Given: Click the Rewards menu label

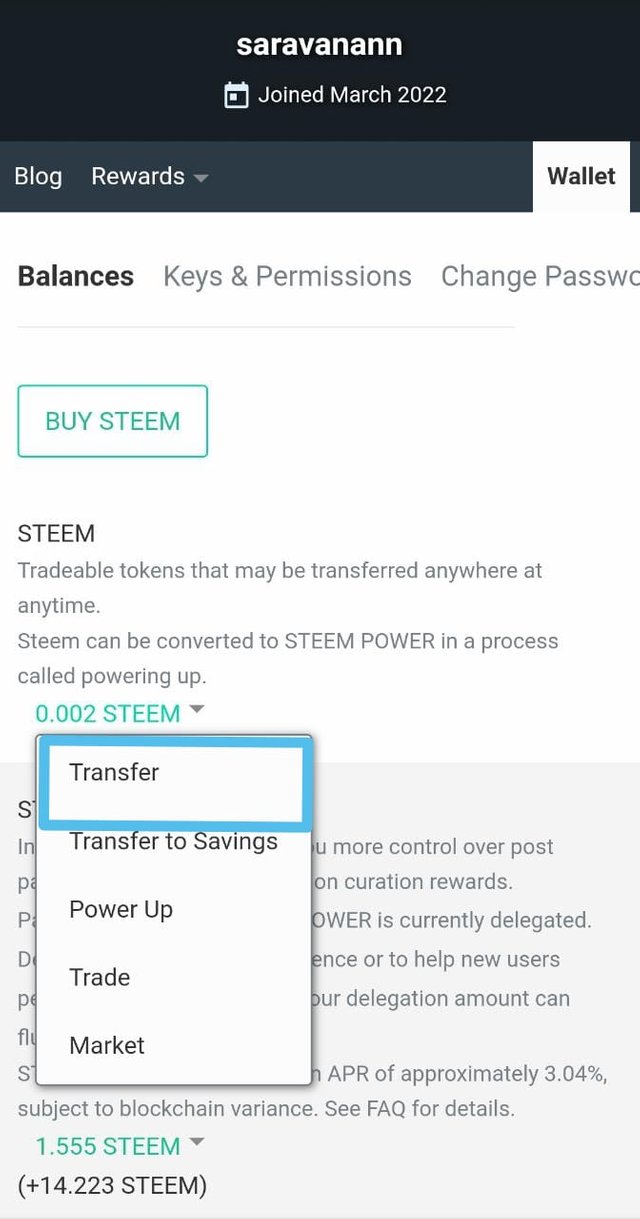Looking at the screenshot, I should [138, 176].
